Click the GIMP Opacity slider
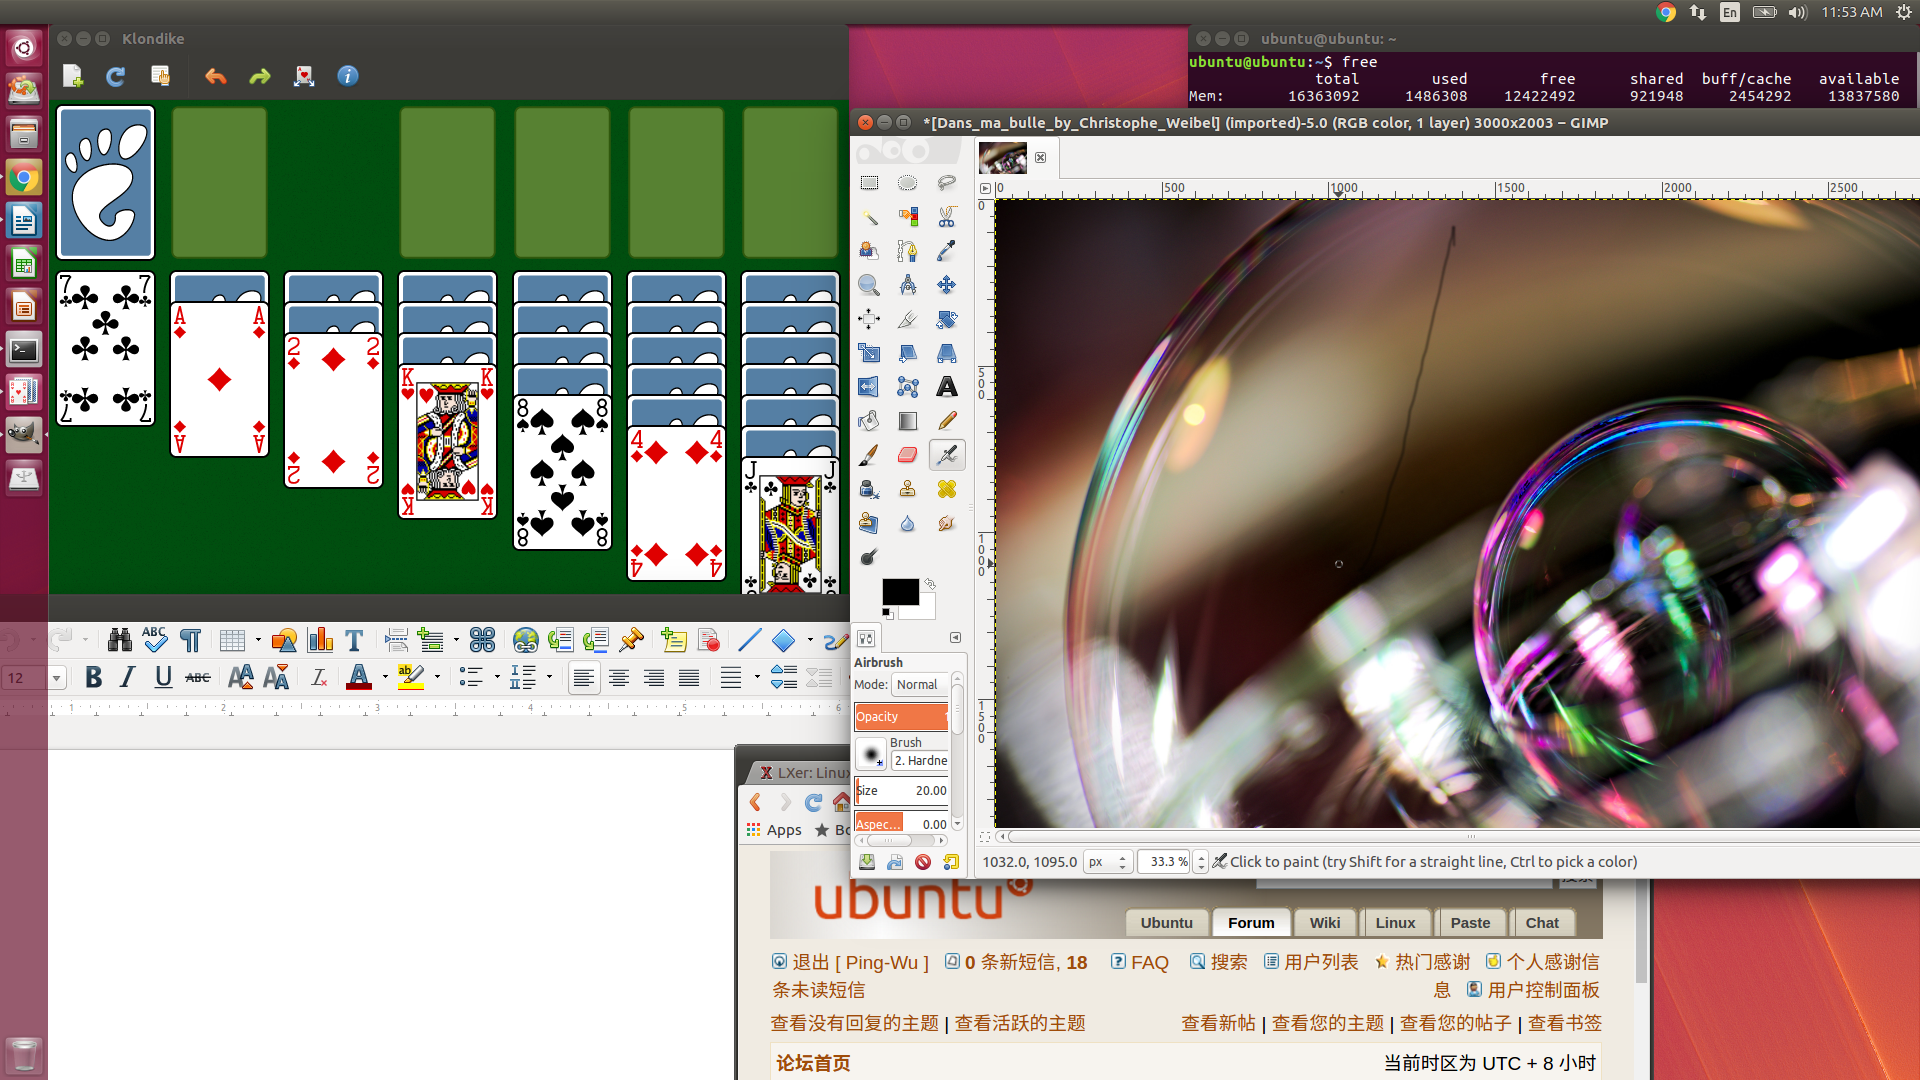Viewport: 1920px width, 1080px height. (x=901, y=716)
